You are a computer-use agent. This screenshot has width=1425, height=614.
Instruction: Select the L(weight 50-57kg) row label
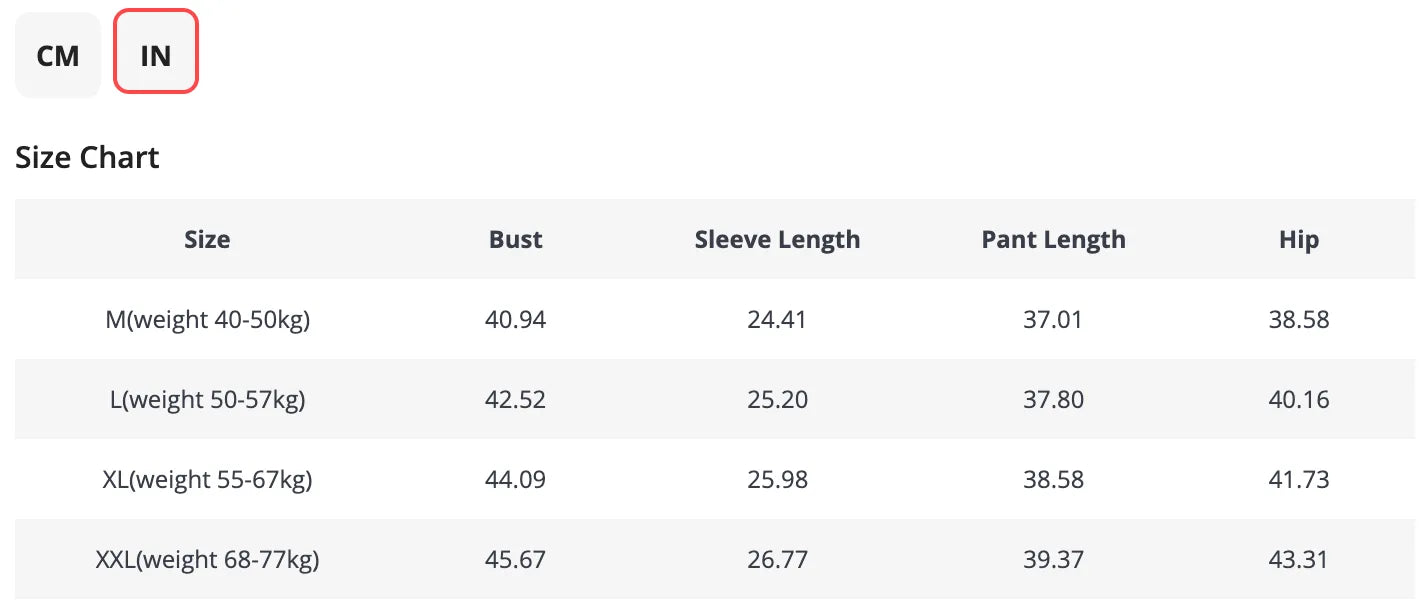[x=207, y=400]
